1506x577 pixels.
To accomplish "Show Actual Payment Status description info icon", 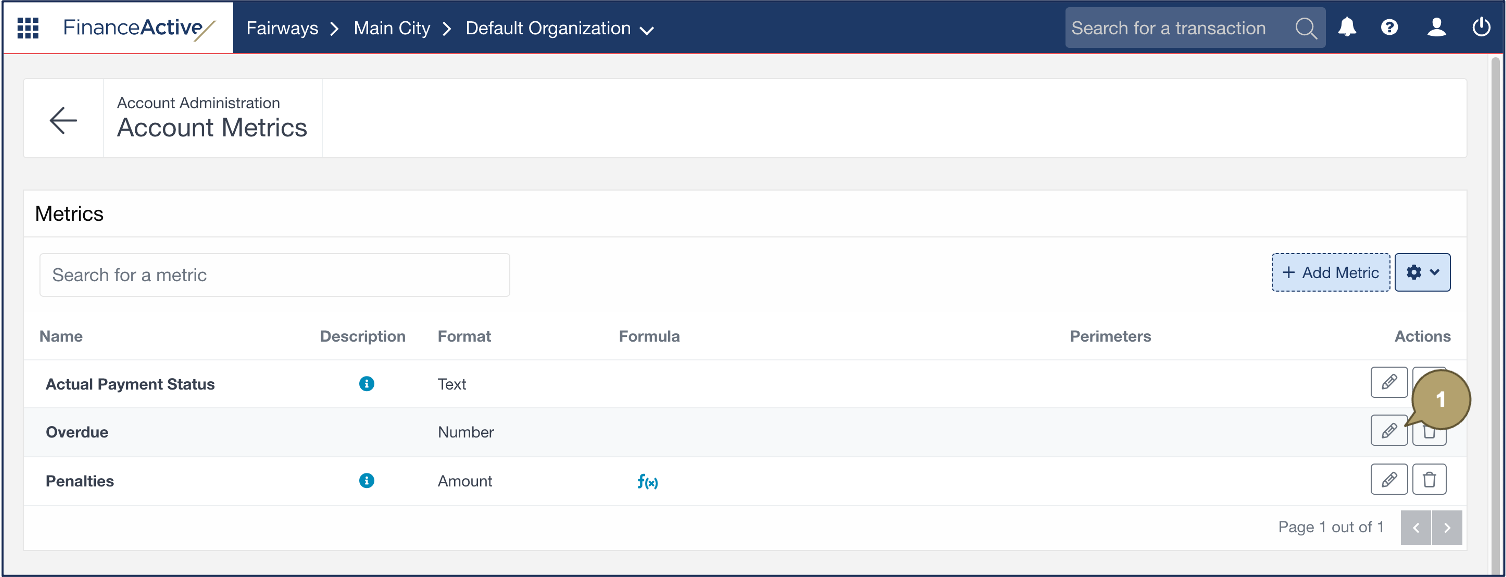I will pyautogui.click(x=366, y=384).
